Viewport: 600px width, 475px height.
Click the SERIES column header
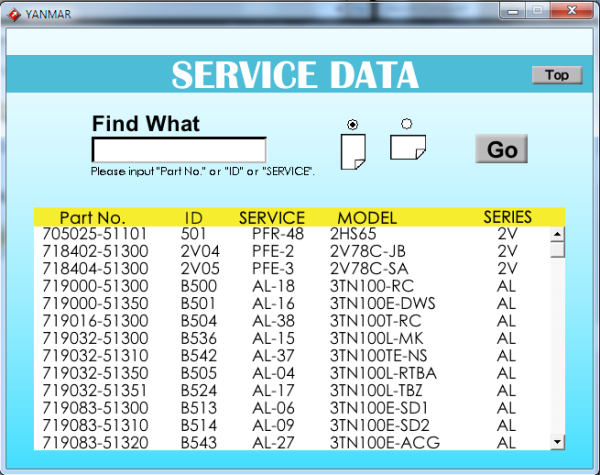[x=507, y=217]
